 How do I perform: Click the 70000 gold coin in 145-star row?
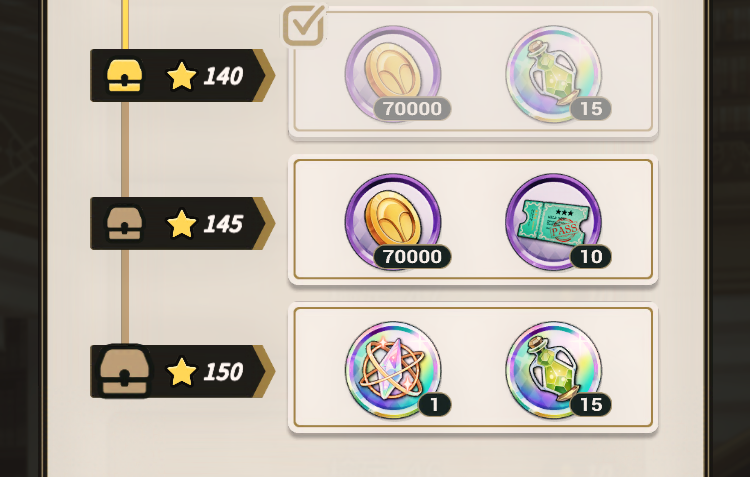tap(393, 222)
